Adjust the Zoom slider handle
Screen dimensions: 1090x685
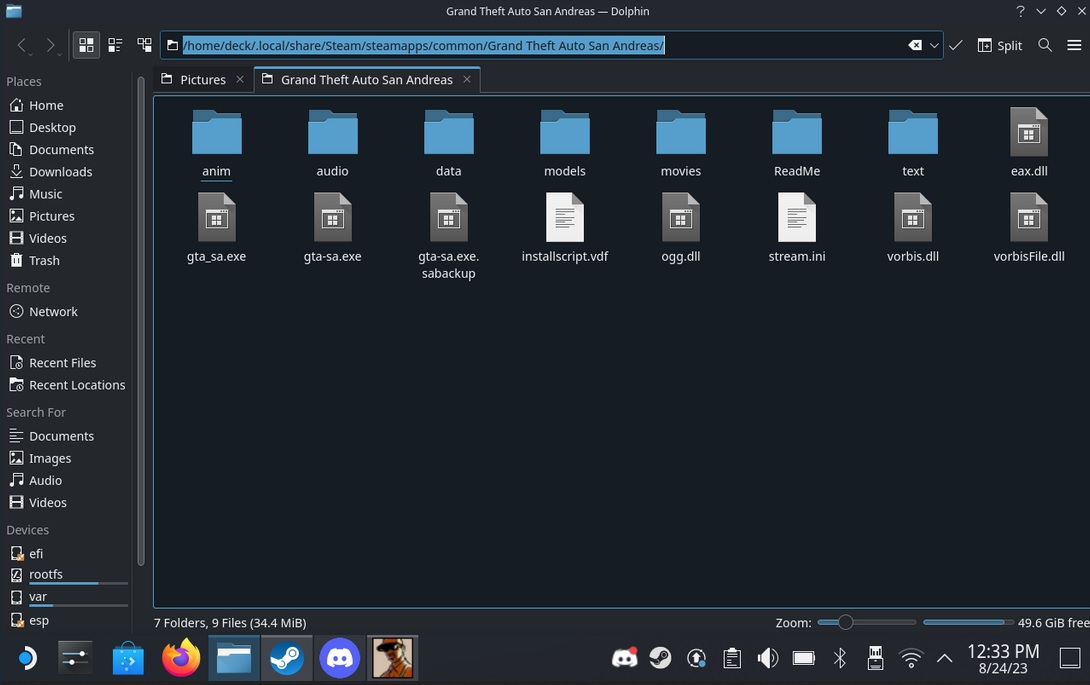[x=845, y=622]
